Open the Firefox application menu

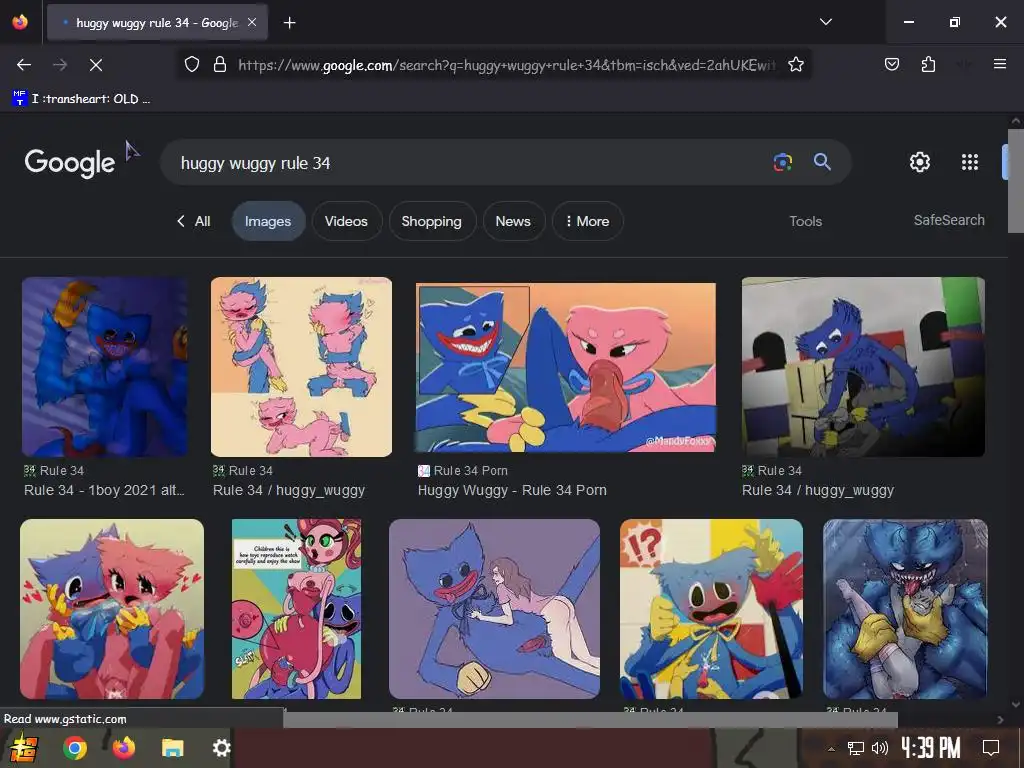click(x=999, y=64)
